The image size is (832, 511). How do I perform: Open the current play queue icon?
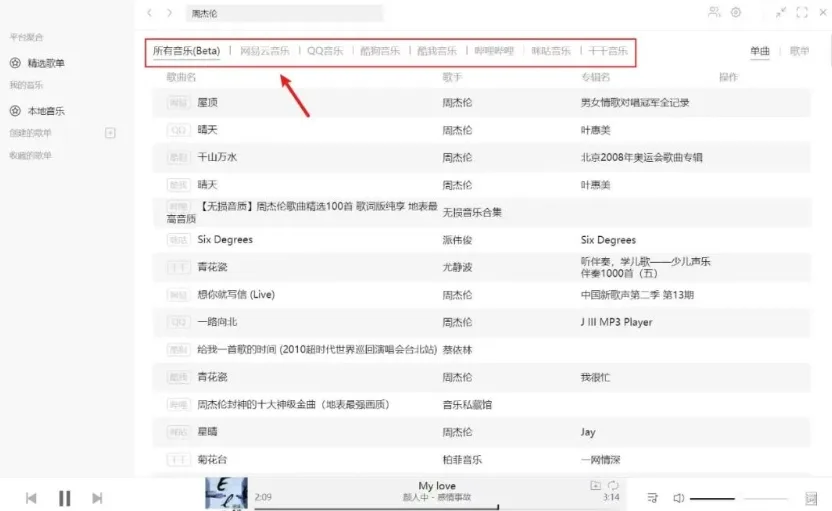tap(652, 498)
